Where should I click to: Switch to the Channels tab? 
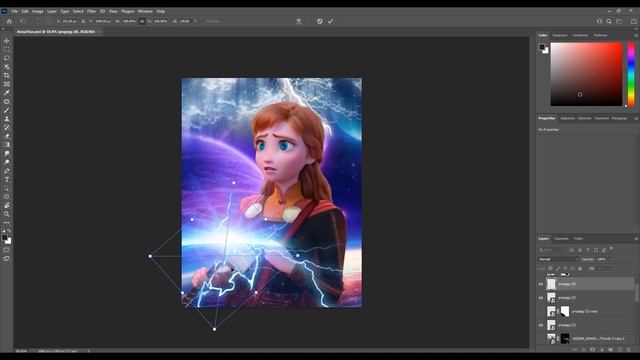(561, 239)
